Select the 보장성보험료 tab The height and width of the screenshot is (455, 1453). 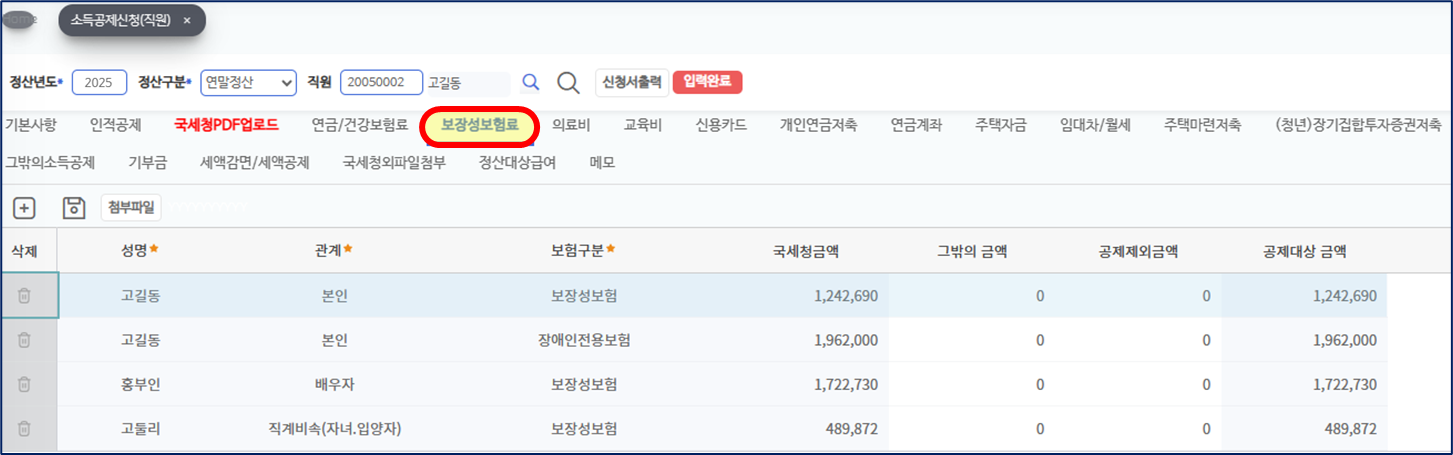[x=480, y=125]
